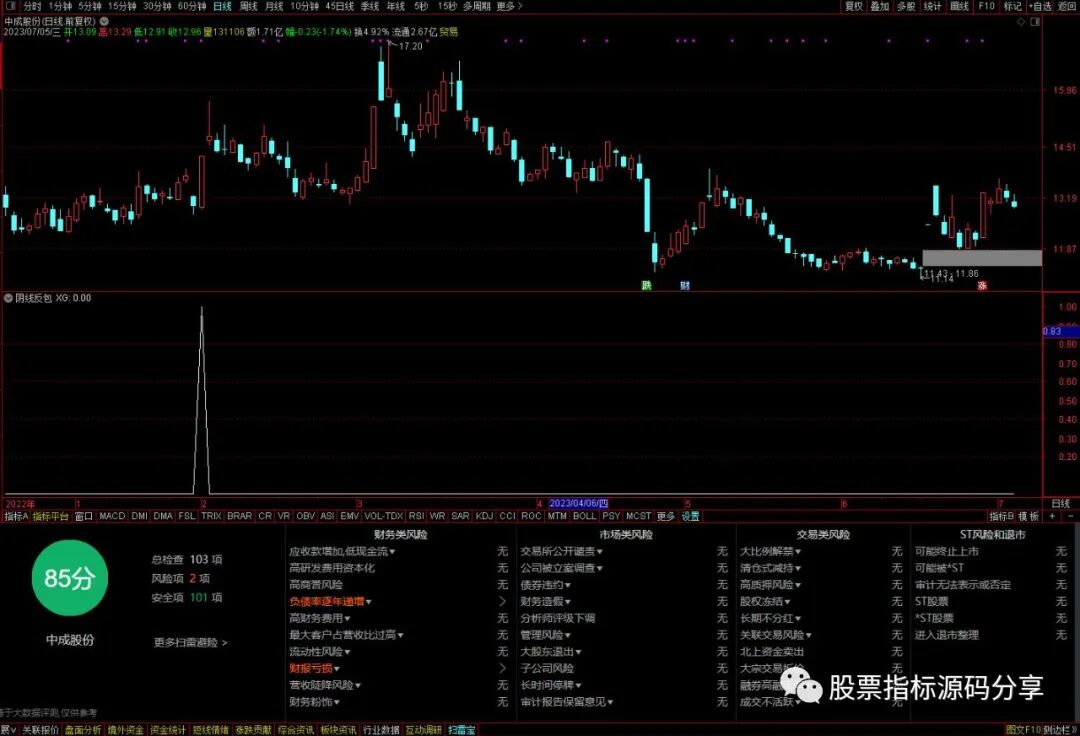1080x736 pixels.
Task: Click the green 85分 score circle
Action: point(70,578)
